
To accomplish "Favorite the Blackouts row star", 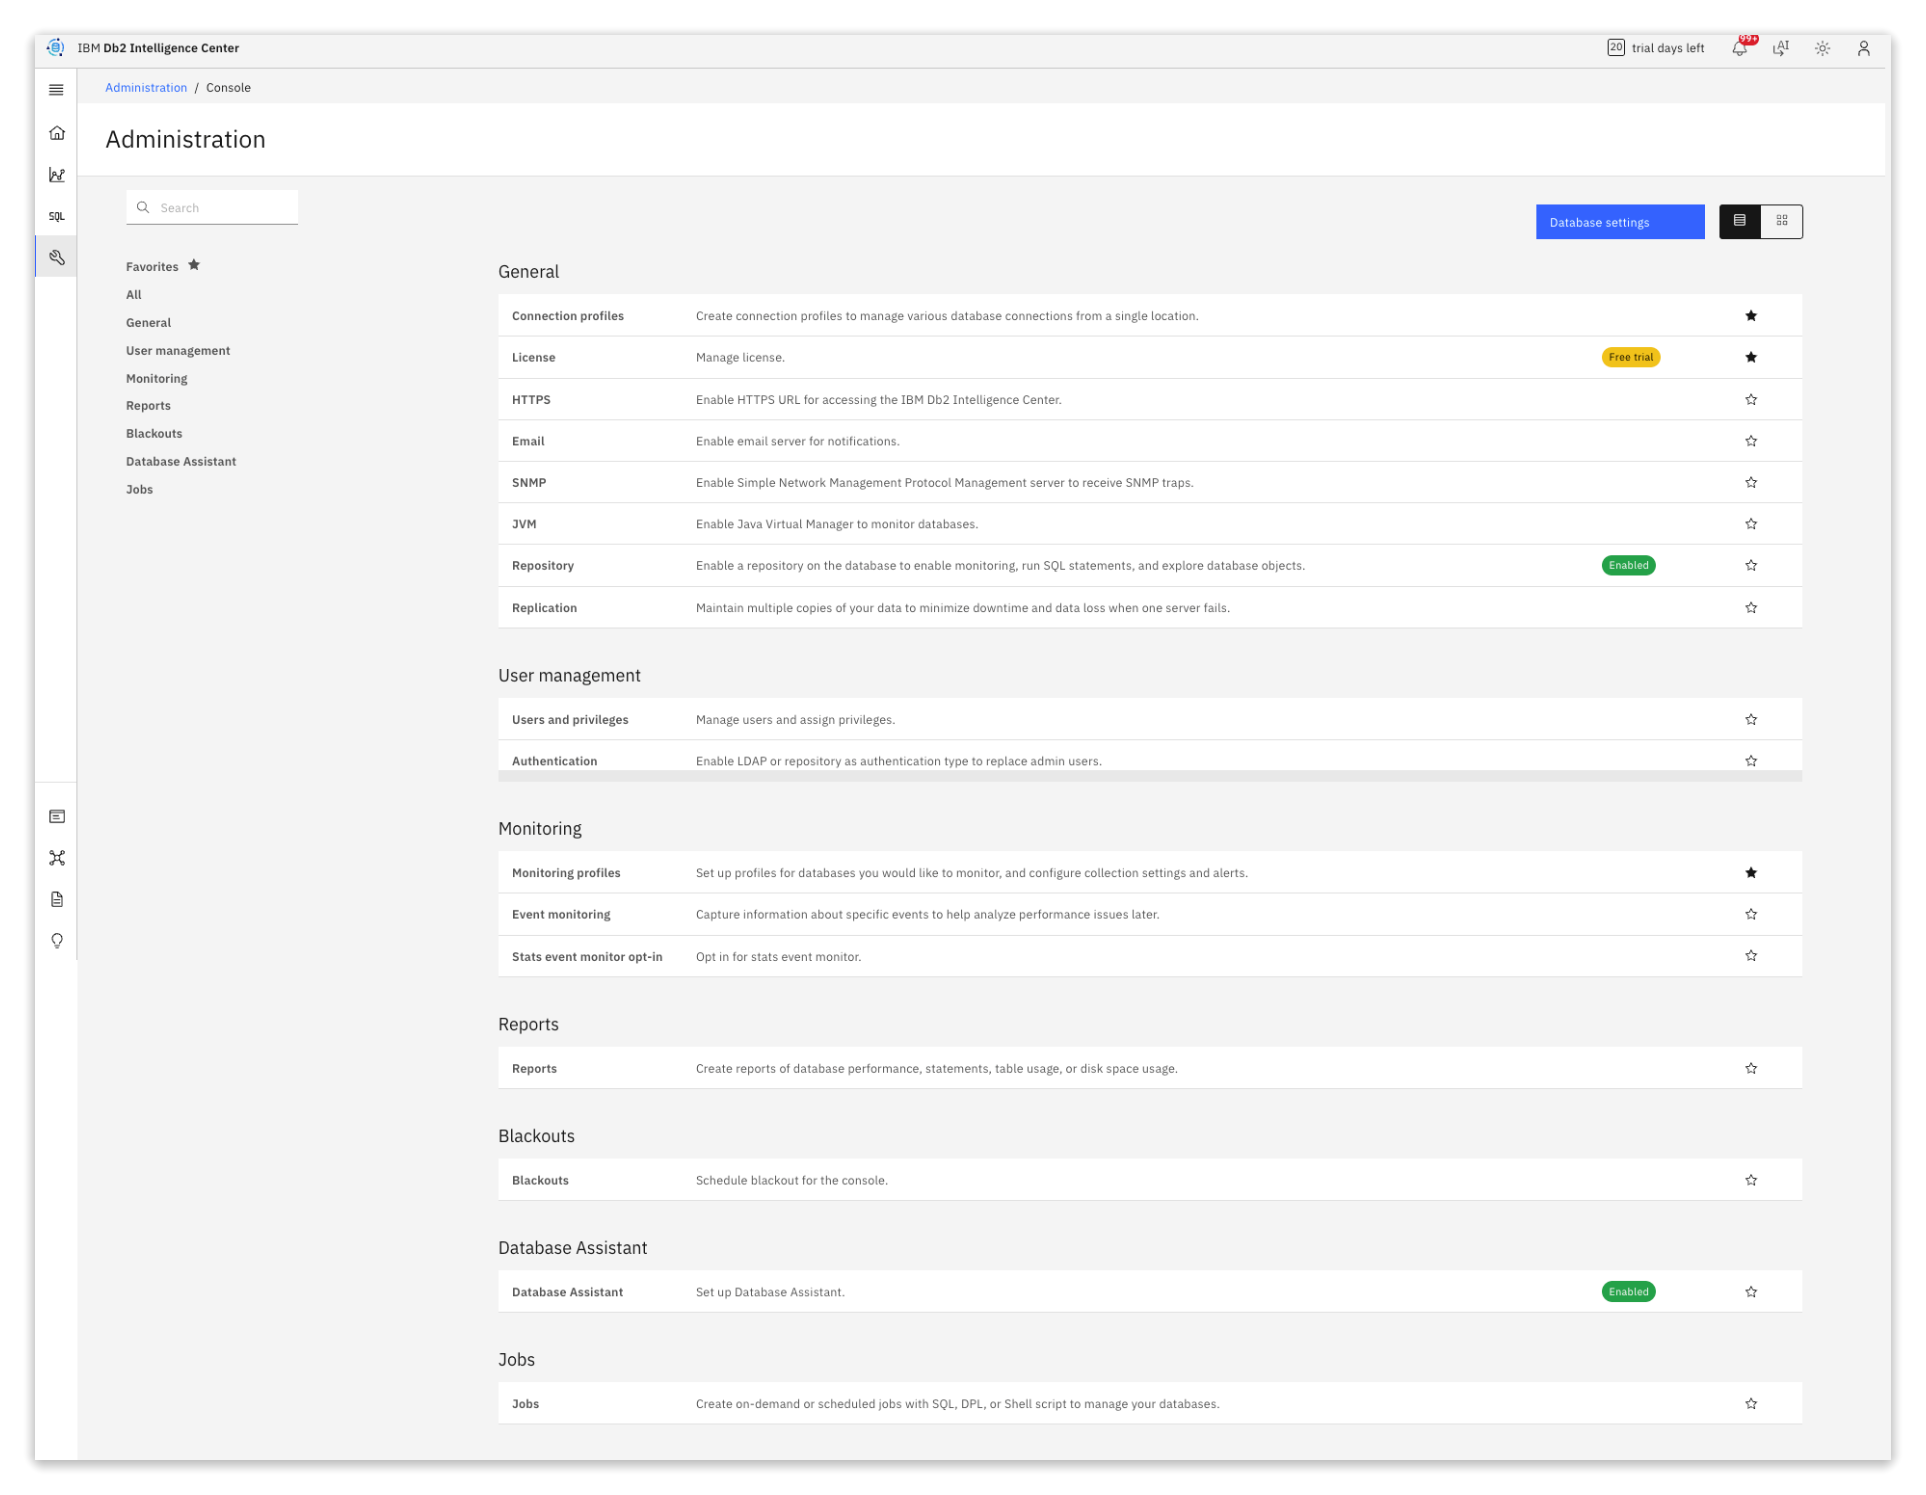I will [x=1751, y=1180].
